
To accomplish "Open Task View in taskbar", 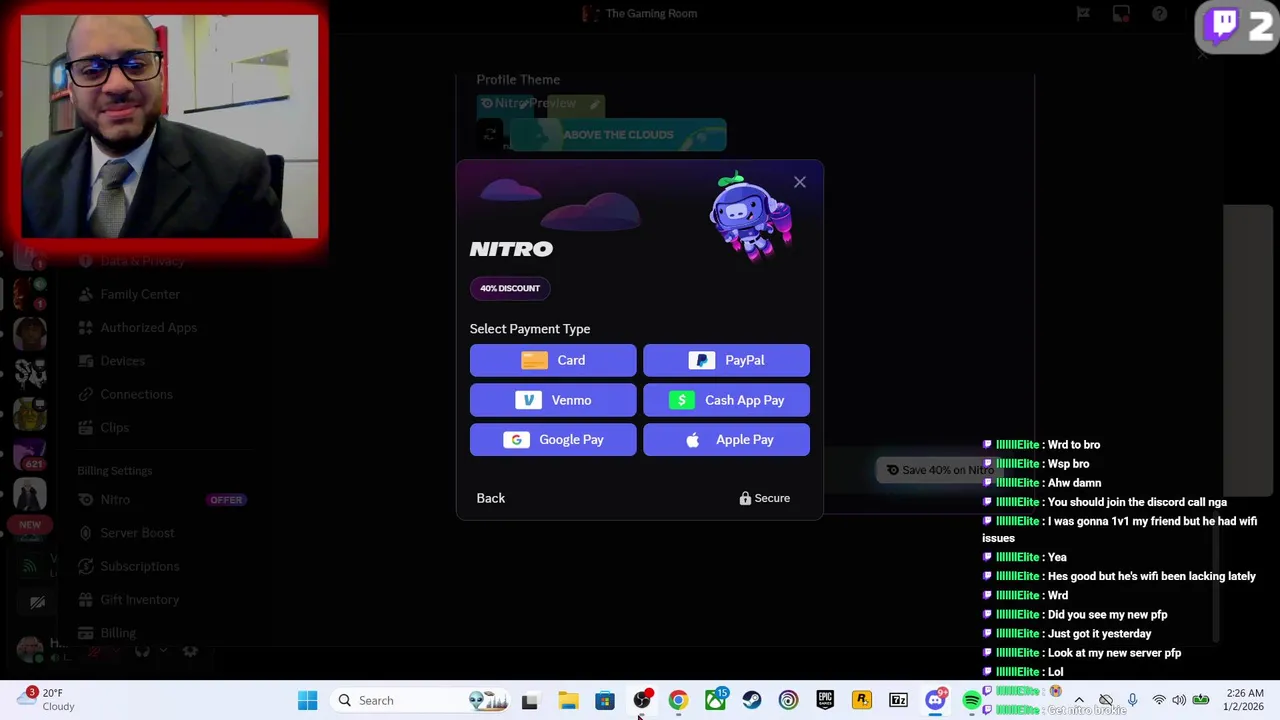I will click(529, 700).
